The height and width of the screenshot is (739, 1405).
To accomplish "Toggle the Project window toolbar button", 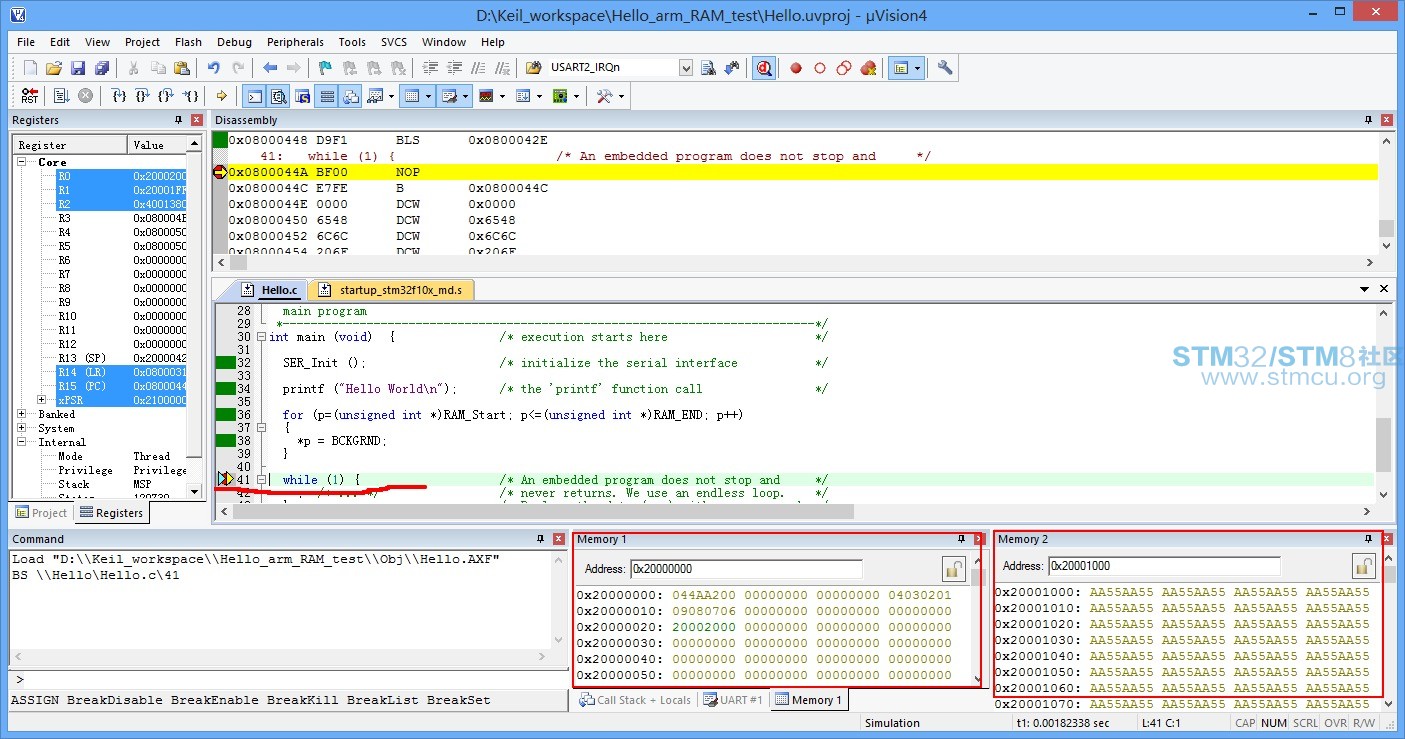I will coord(901,68).
